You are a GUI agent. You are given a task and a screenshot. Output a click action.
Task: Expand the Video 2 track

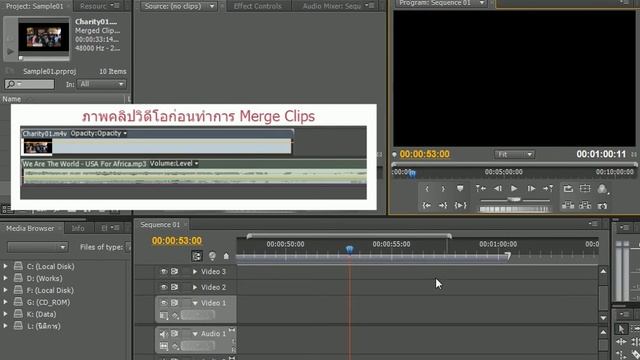click(195, 287)
